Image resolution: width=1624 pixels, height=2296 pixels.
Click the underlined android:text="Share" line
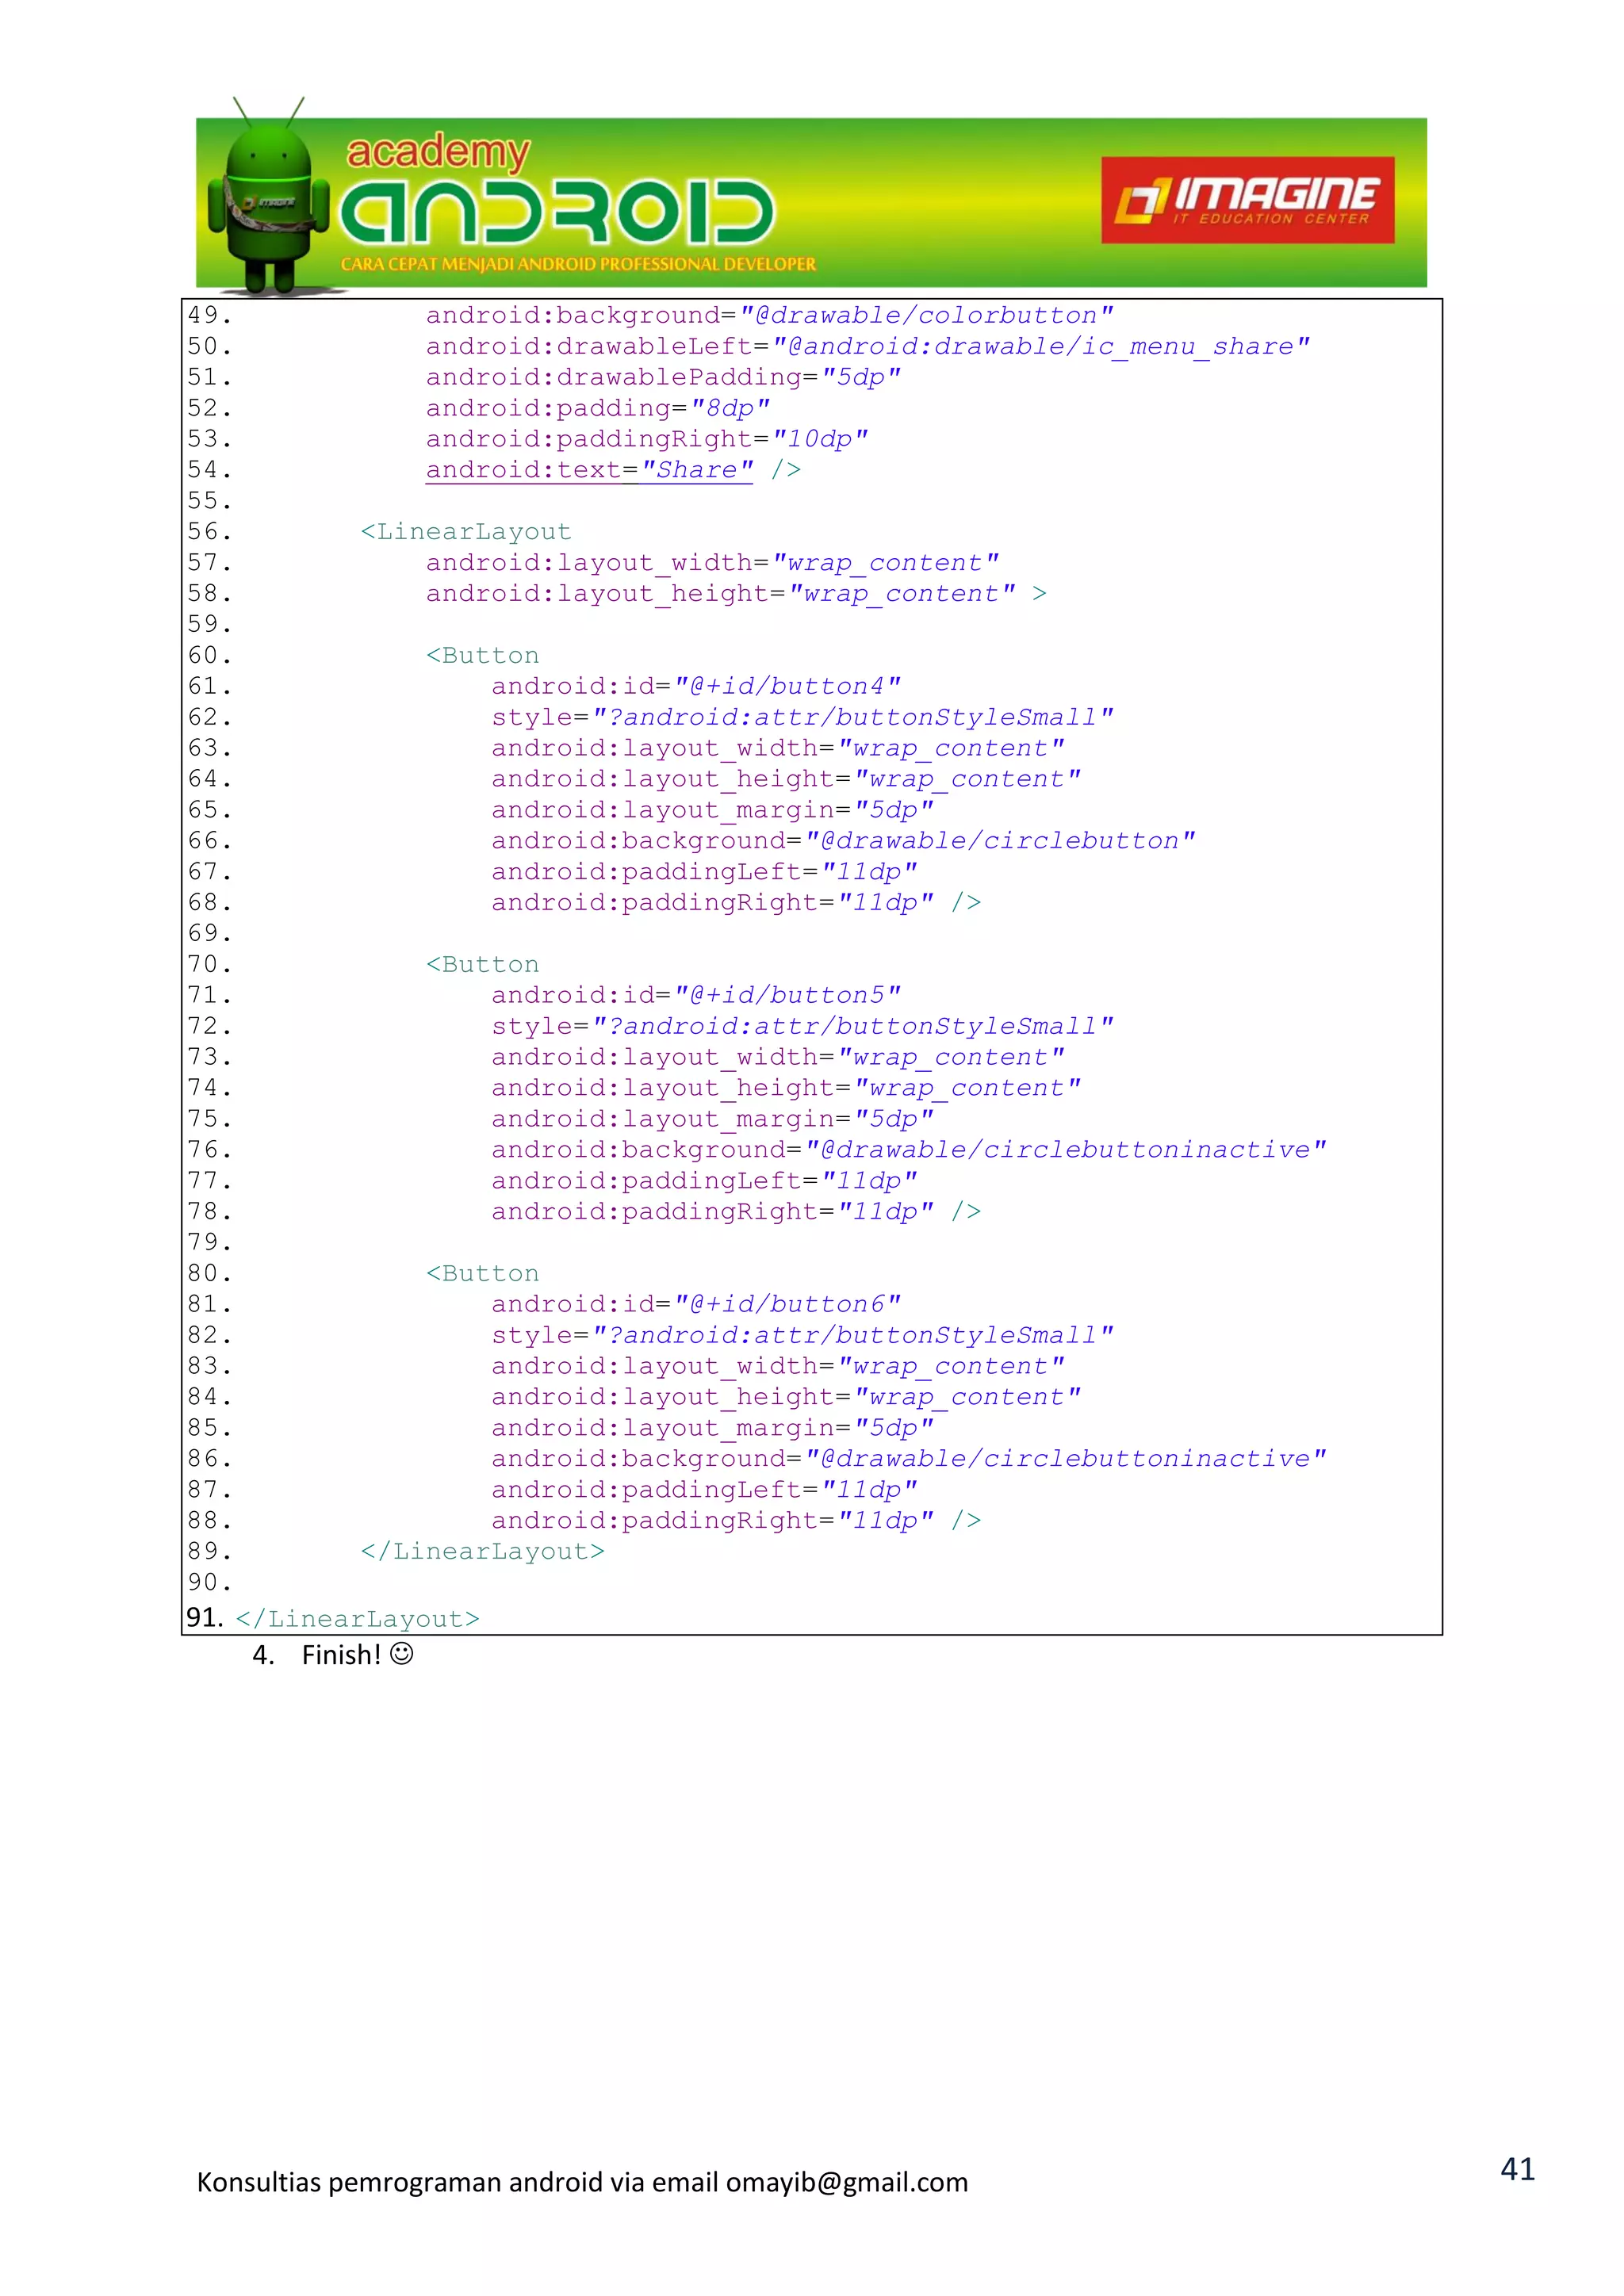(589, 470)
